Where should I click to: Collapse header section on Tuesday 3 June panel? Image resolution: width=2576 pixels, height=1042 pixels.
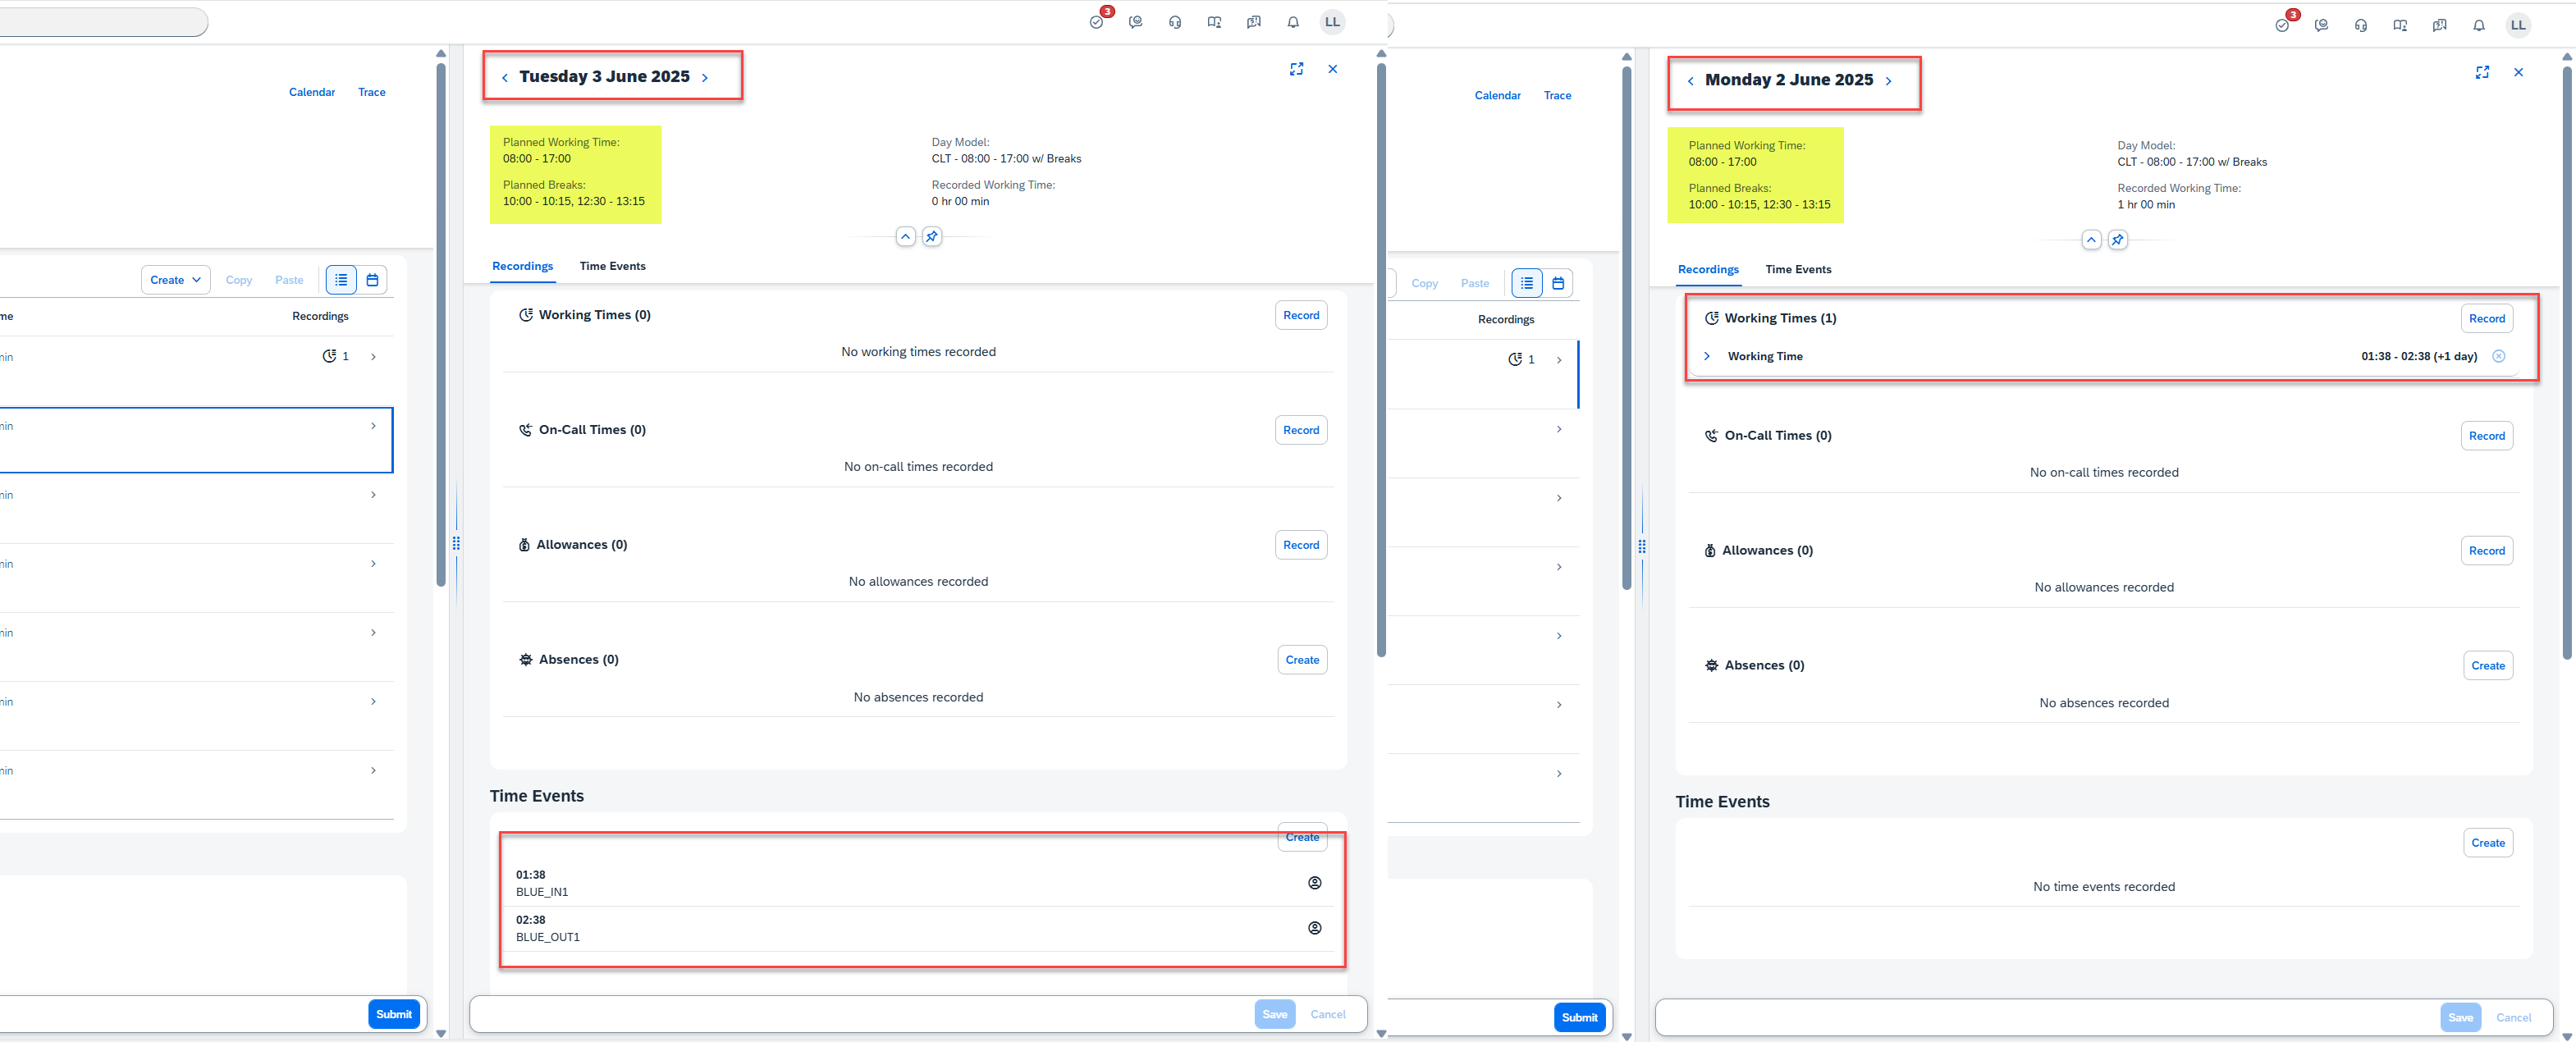tap(905, 237)
